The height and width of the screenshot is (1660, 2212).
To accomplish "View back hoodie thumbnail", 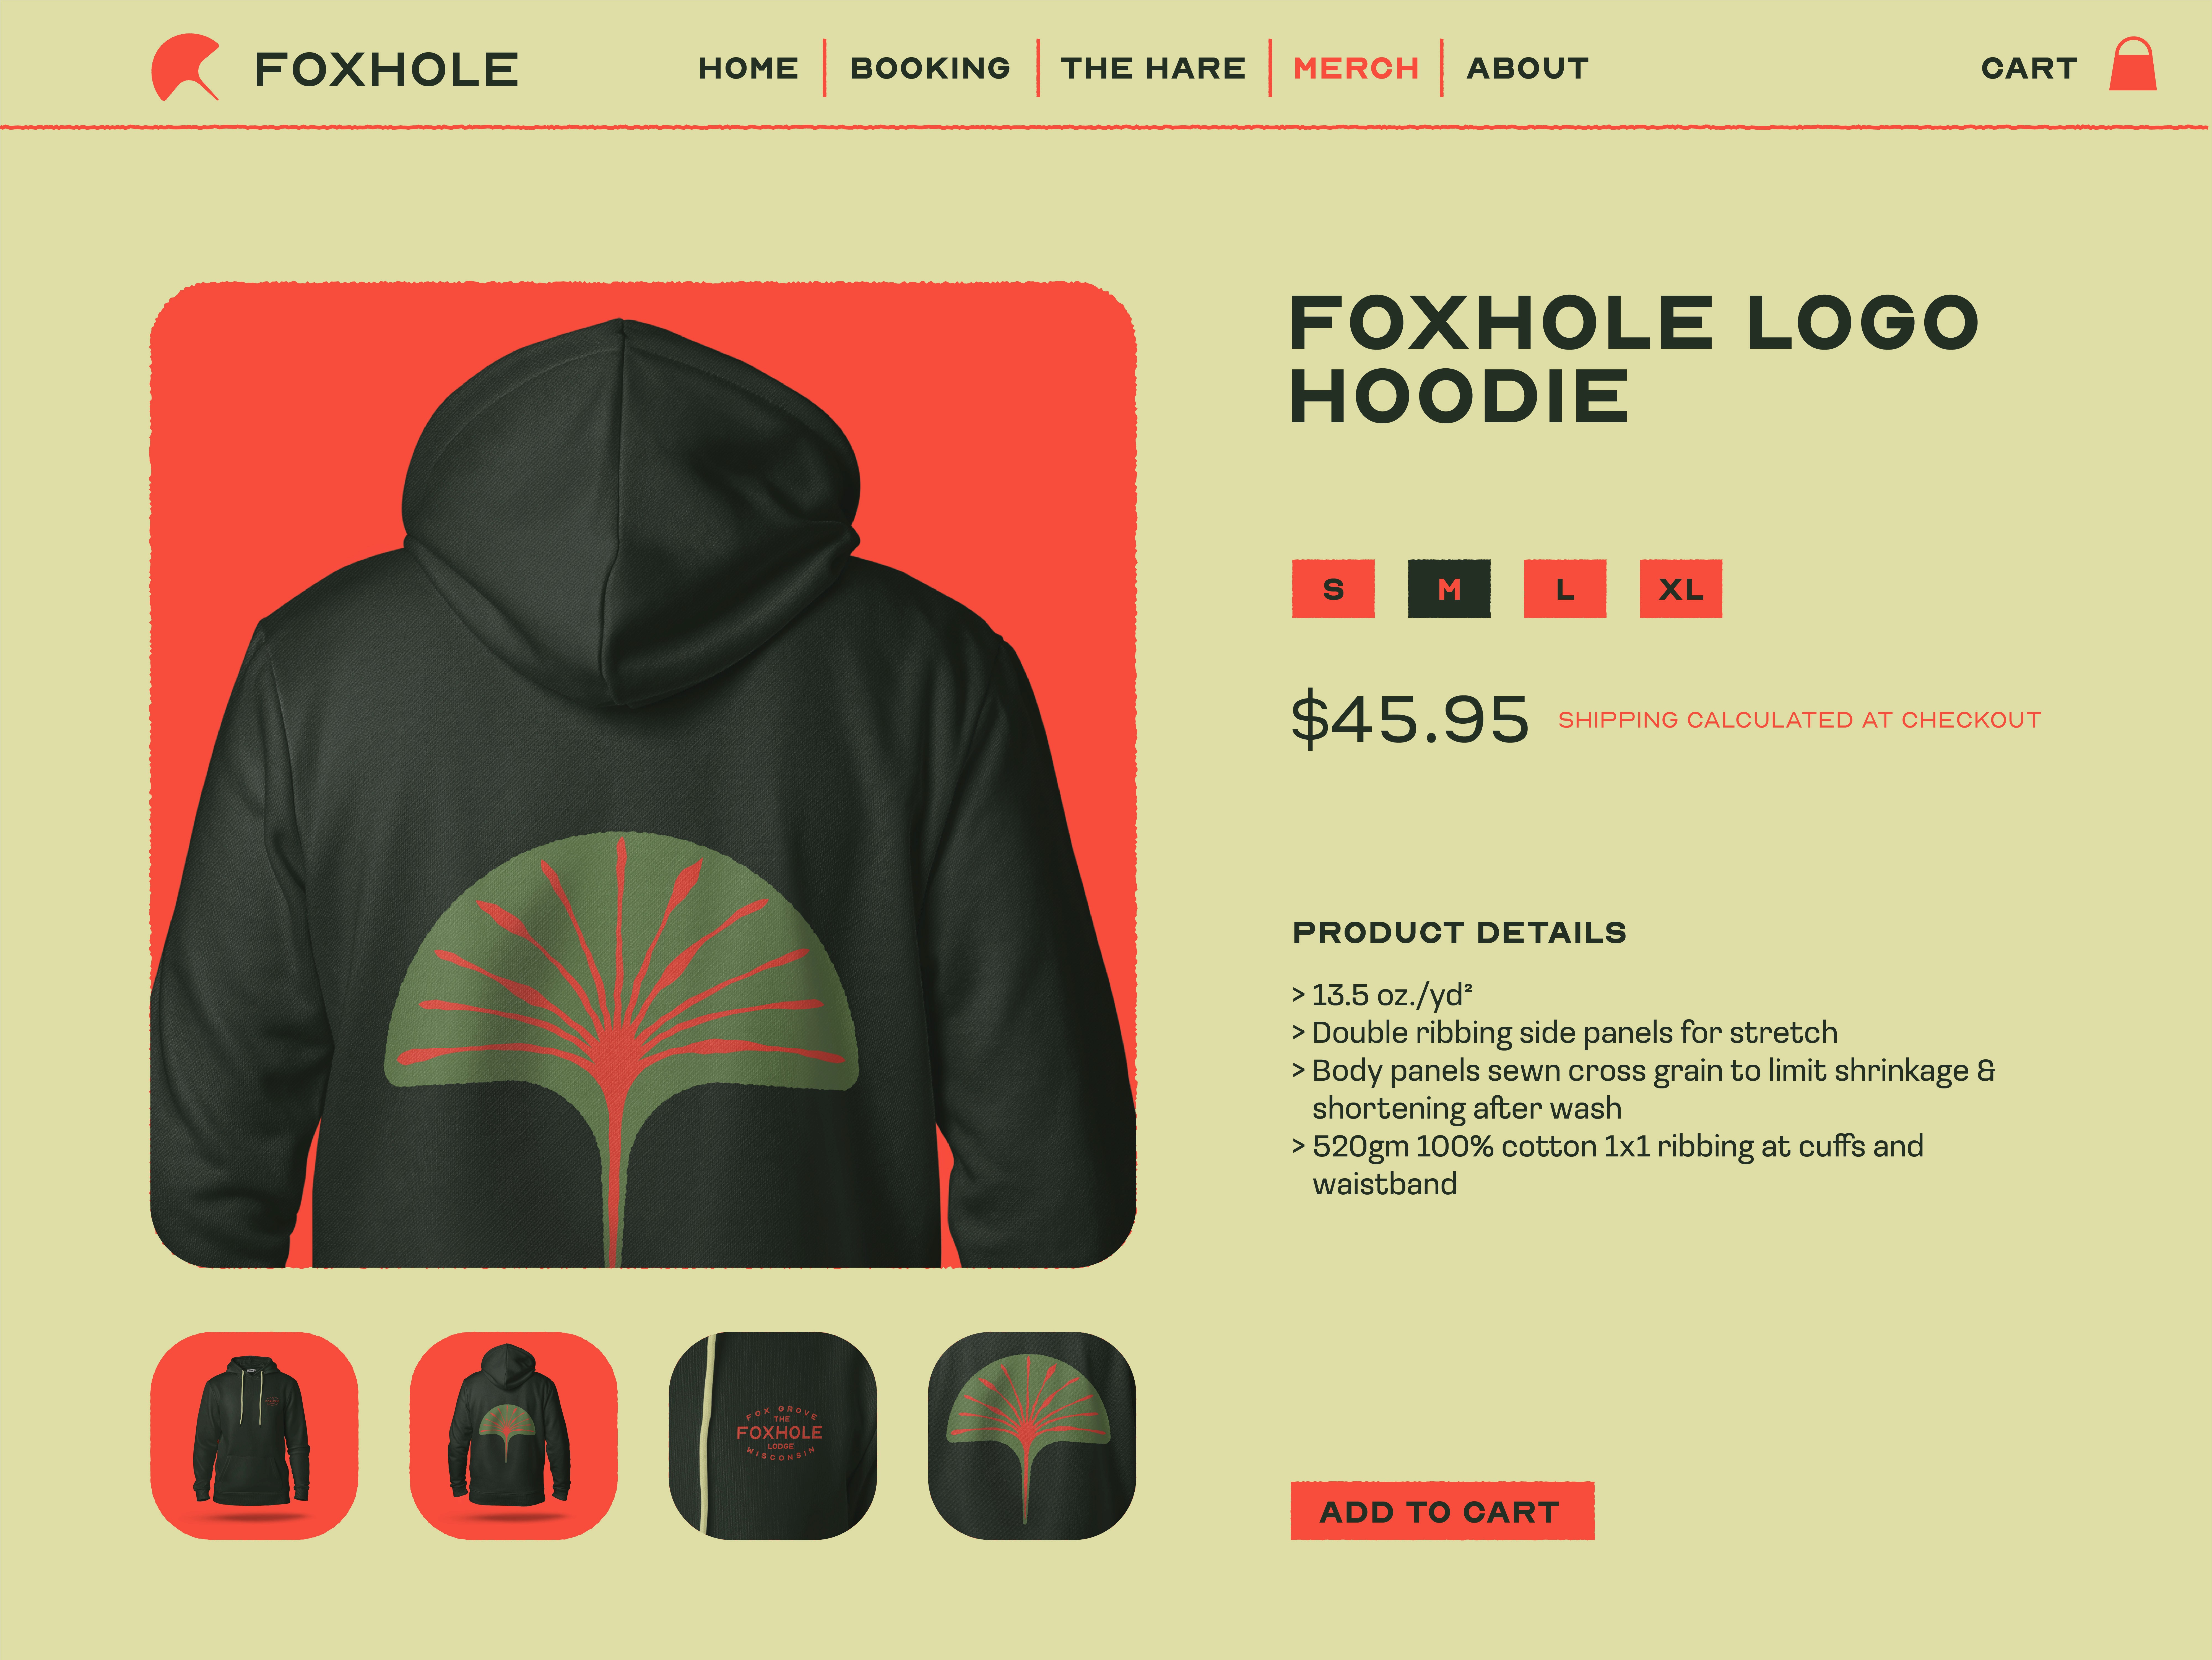I will coord(513,1435).
